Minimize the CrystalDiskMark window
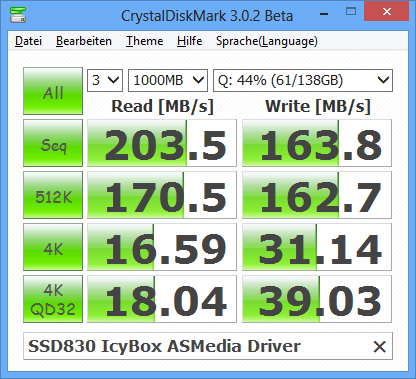Viewport: 416px width, 379px height. (324, 13)
